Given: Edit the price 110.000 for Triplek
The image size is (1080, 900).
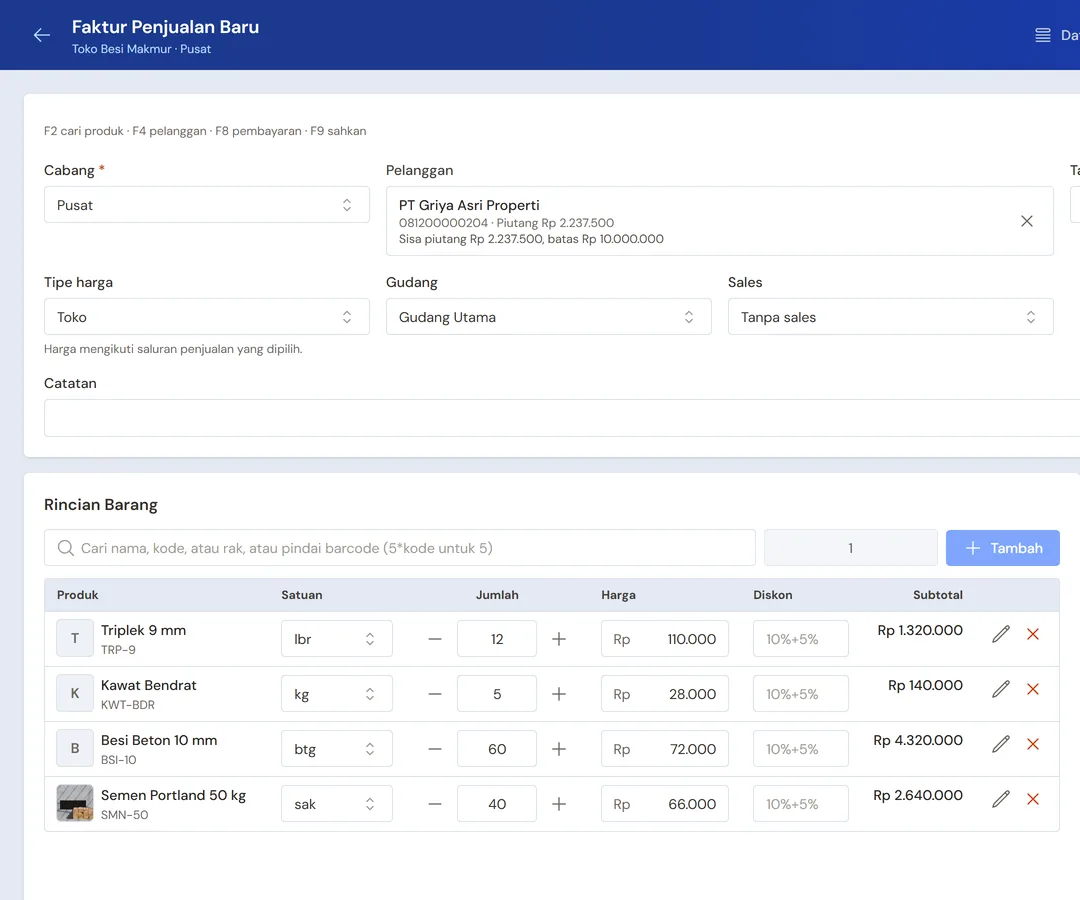Looking at the screenshot, I should pos(665,639).
